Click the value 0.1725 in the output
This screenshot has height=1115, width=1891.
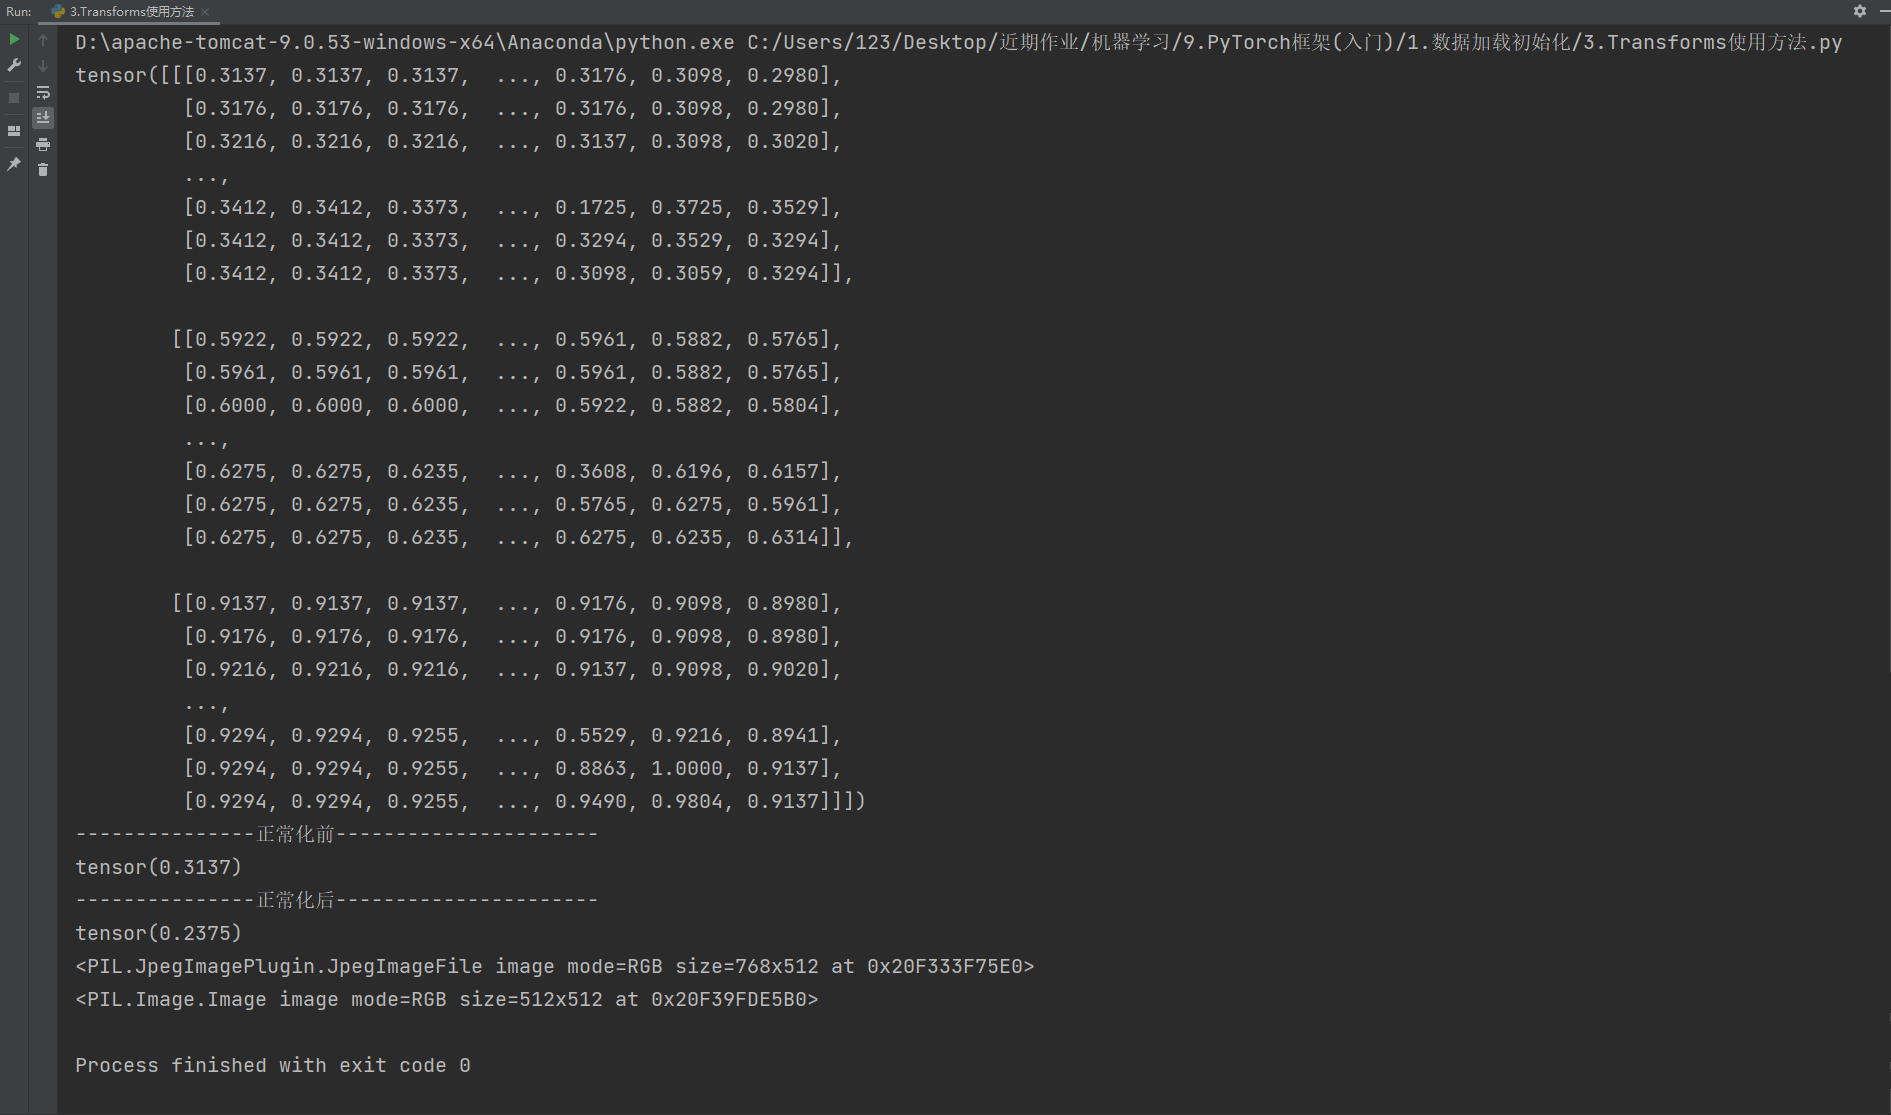click(x=590, y=207)
